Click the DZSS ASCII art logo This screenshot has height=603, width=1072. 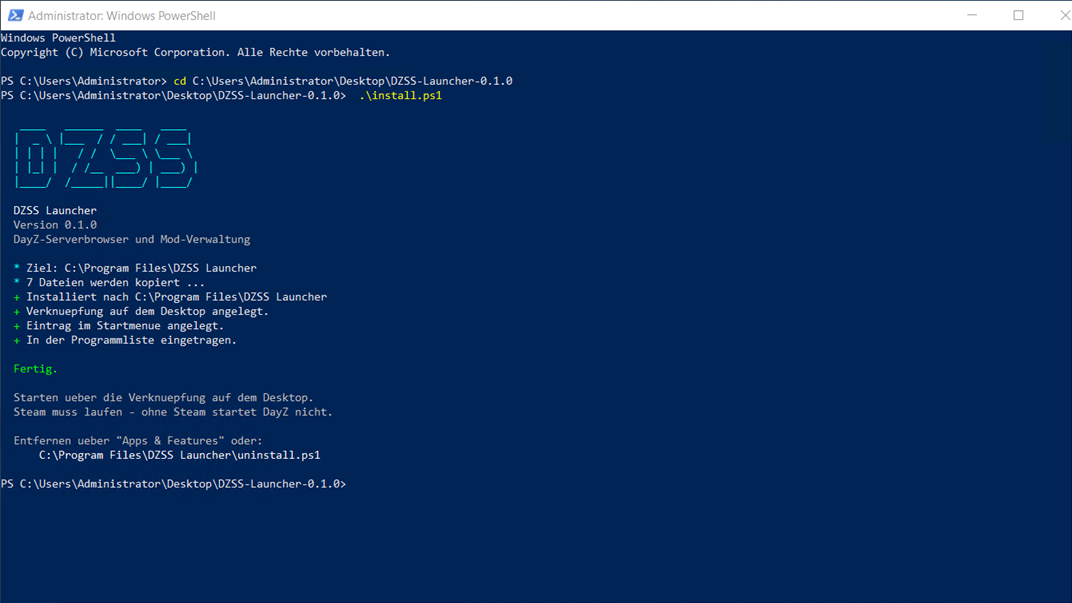tap(106, 158)
